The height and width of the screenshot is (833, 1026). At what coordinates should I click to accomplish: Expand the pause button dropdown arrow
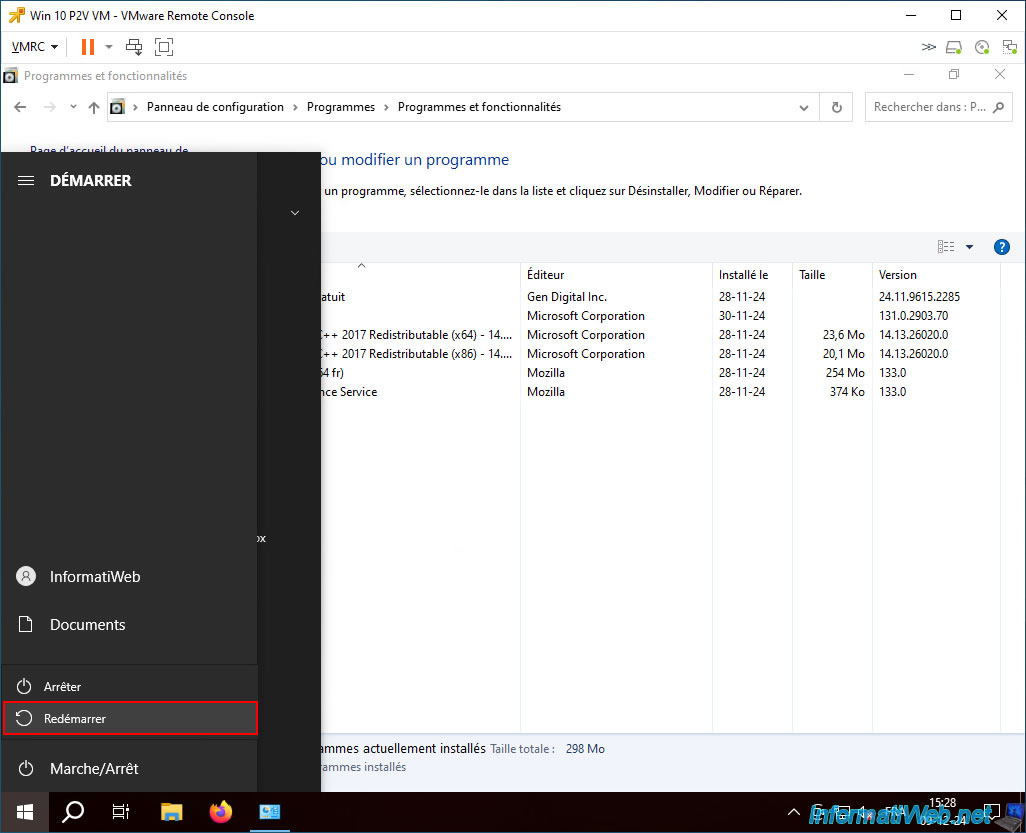tap(109, 46)
